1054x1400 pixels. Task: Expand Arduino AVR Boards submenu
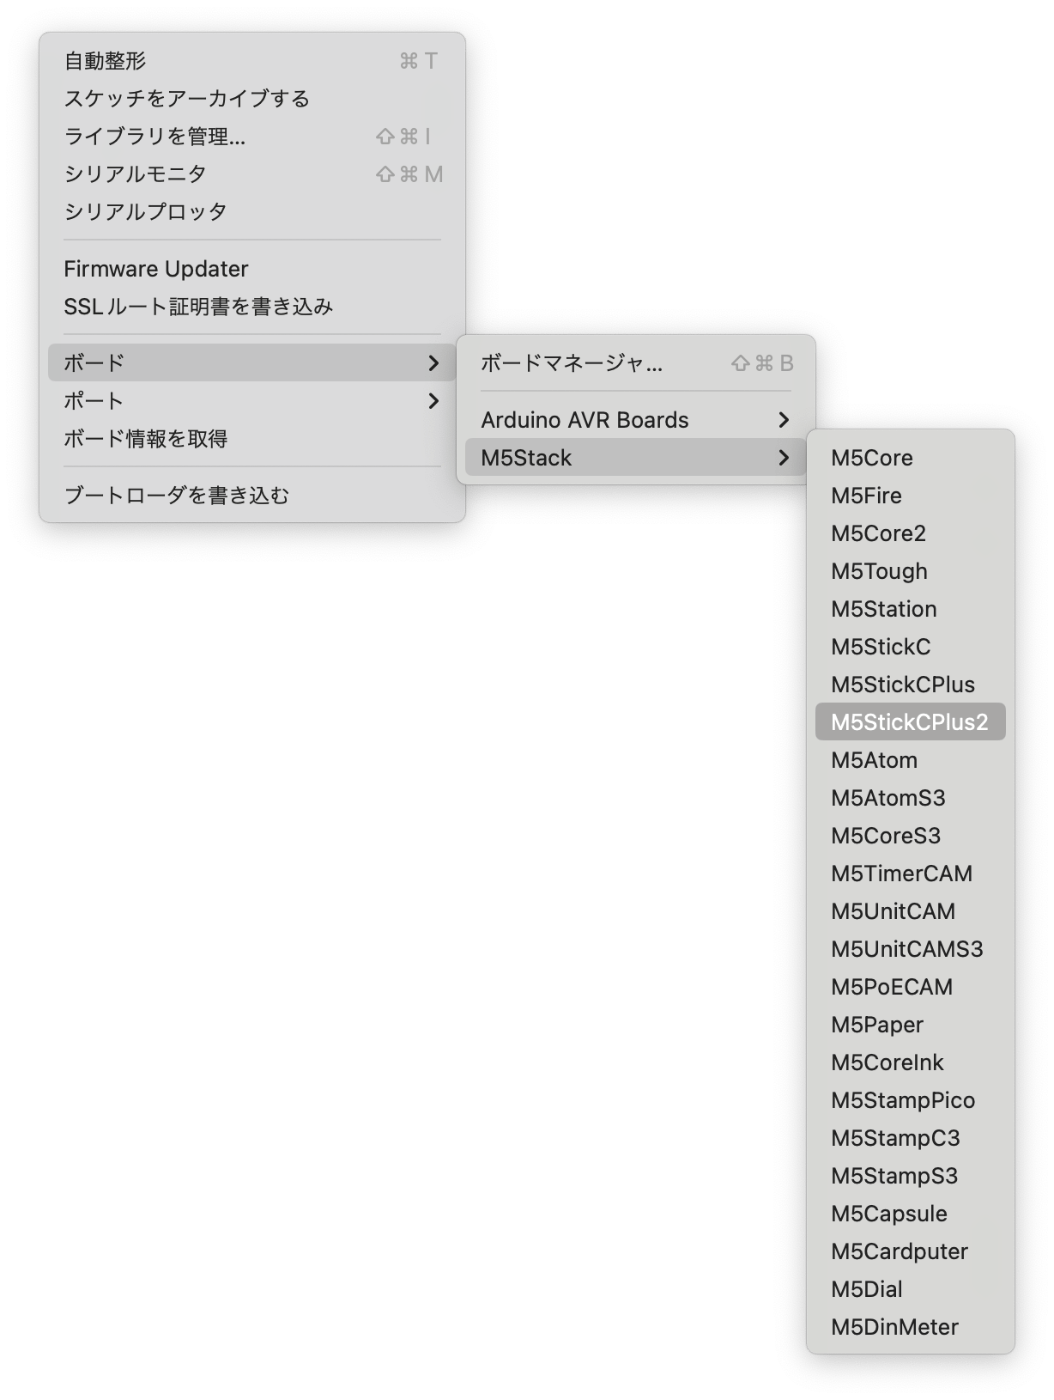pos(636,420)
